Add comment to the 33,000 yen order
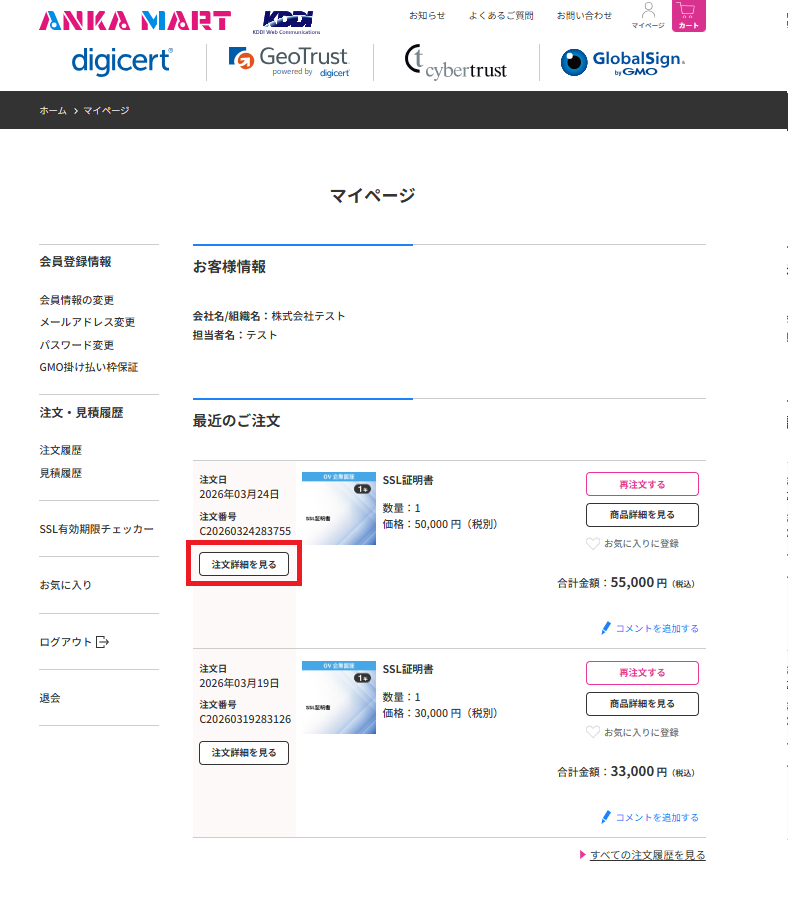The width and height of the screenshot is (788, 907). pyautogui.click(x=650, y=817)
